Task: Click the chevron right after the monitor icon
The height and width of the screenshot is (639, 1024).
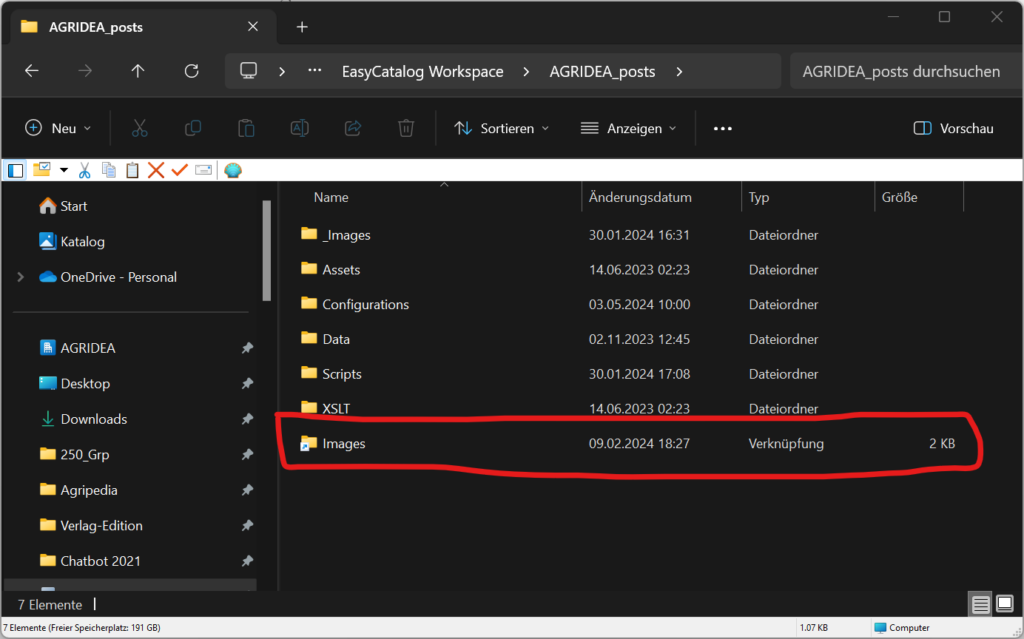Action: tap(282, 71)
